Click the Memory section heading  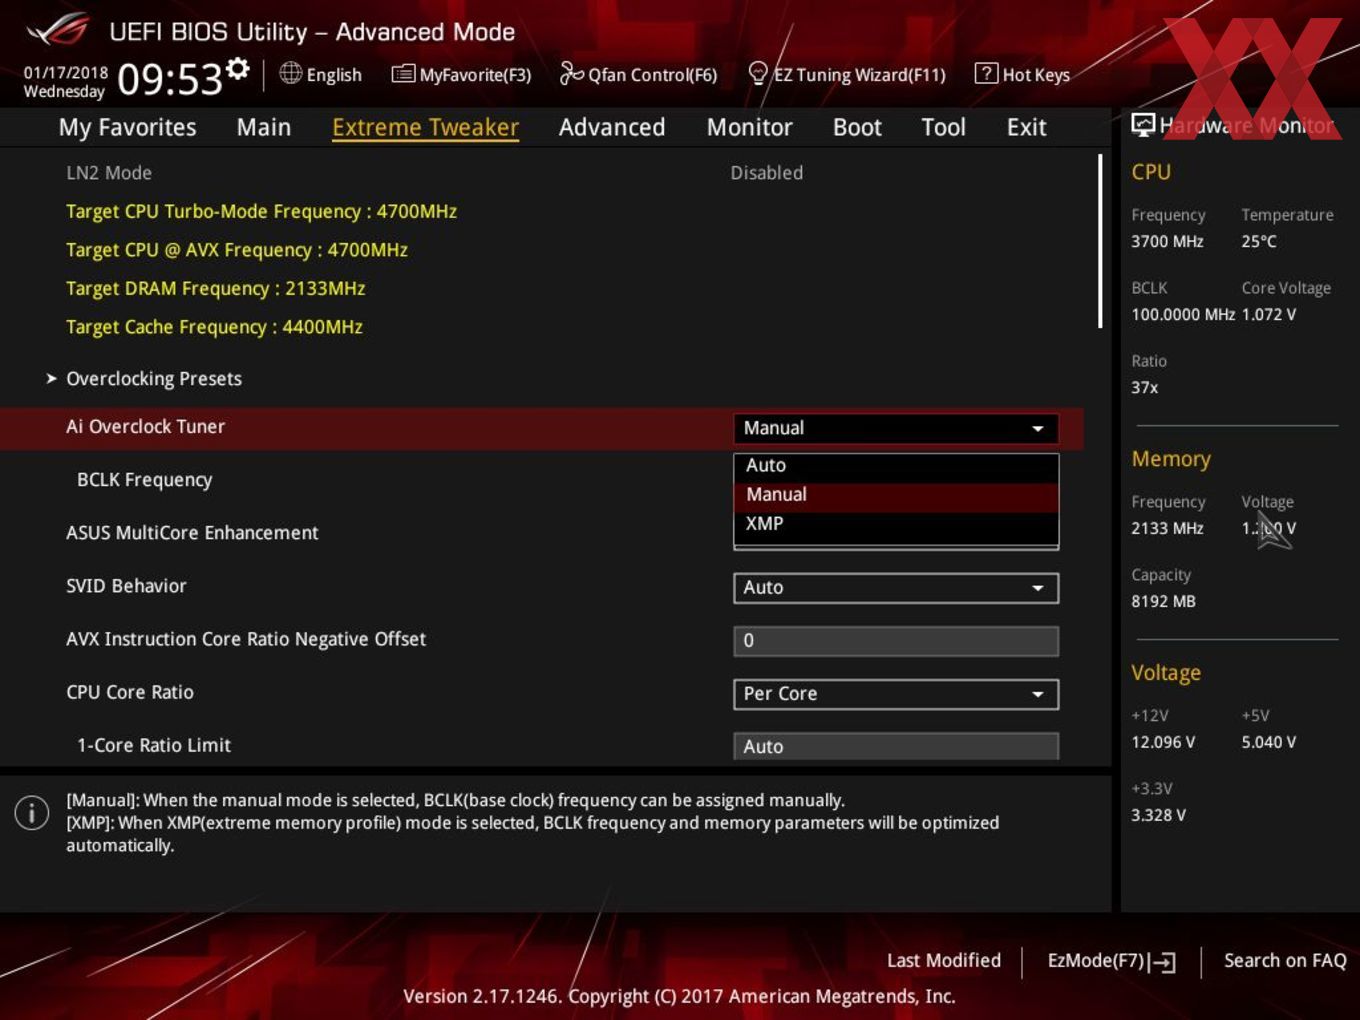pos(1171,459)
